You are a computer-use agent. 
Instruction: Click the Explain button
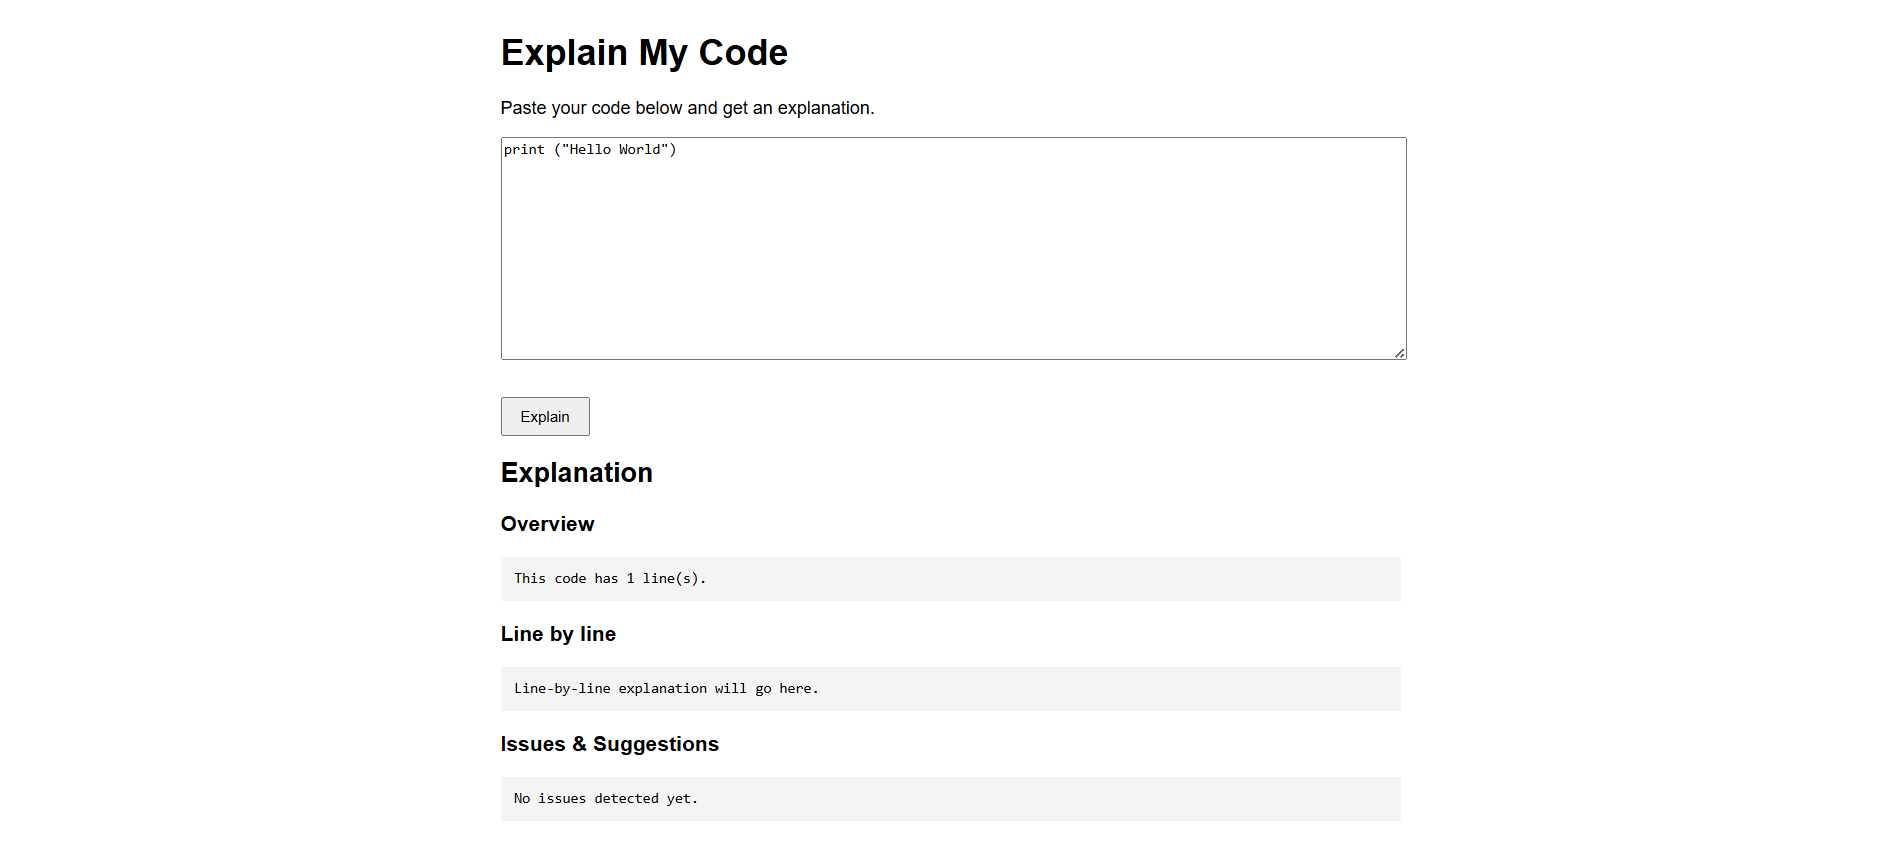[x=545, y=417]
